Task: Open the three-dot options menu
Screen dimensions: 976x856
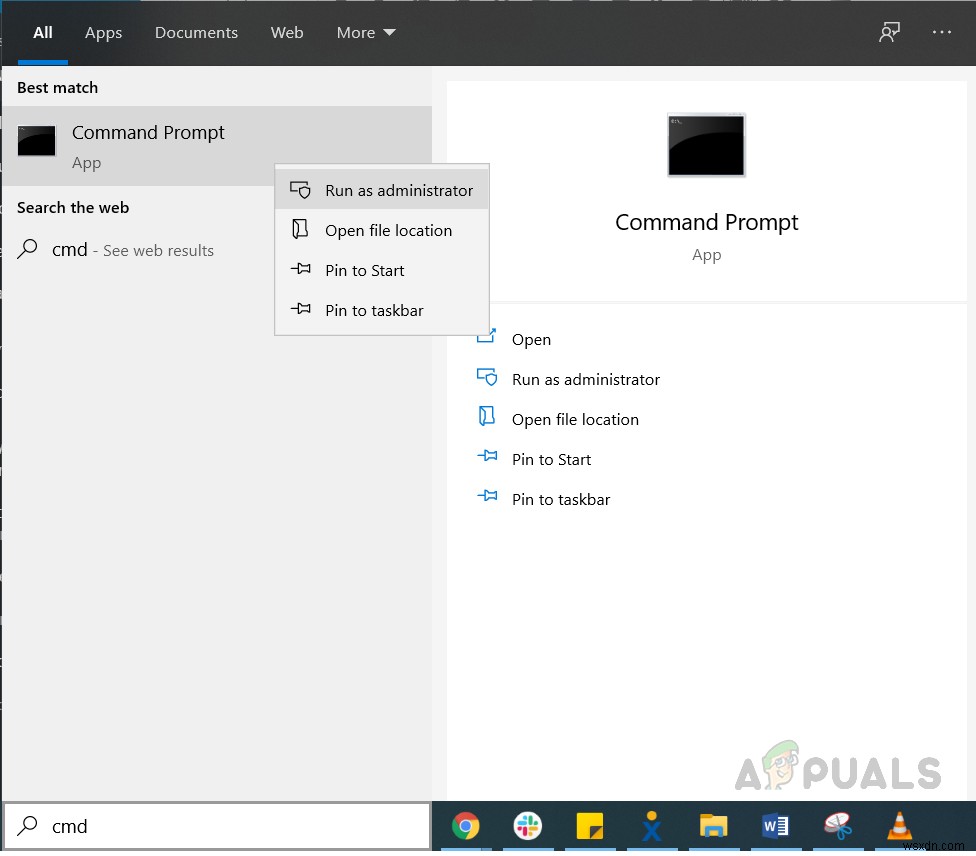Action: [942, 33]
